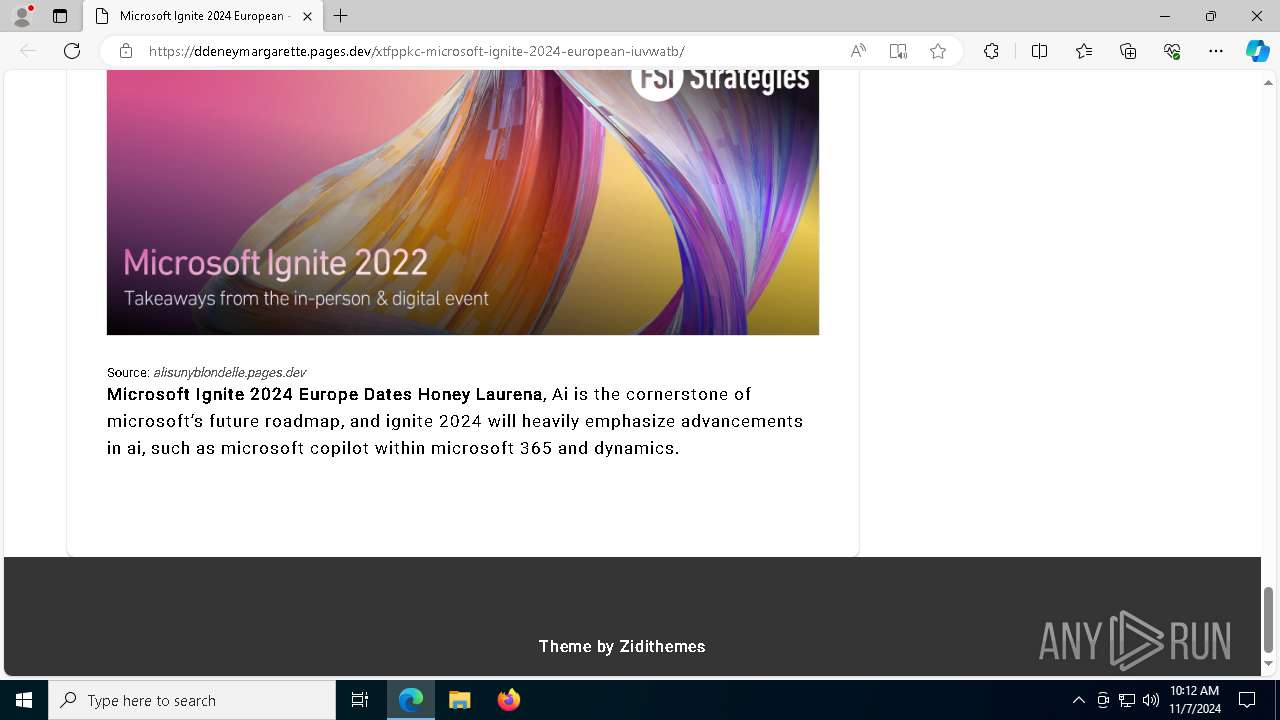Viewport: 1280px width, 720px height.
Task: Click the address bar URL
Action: pos(416,51)
